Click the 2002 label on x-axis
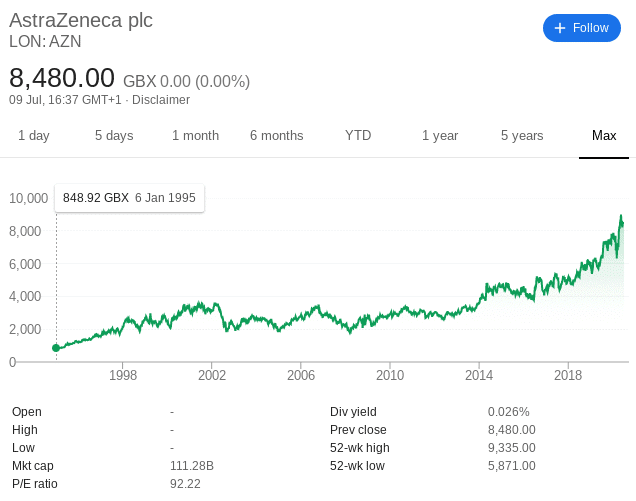Viewport: 636px width, 501px height. (212, 375)
